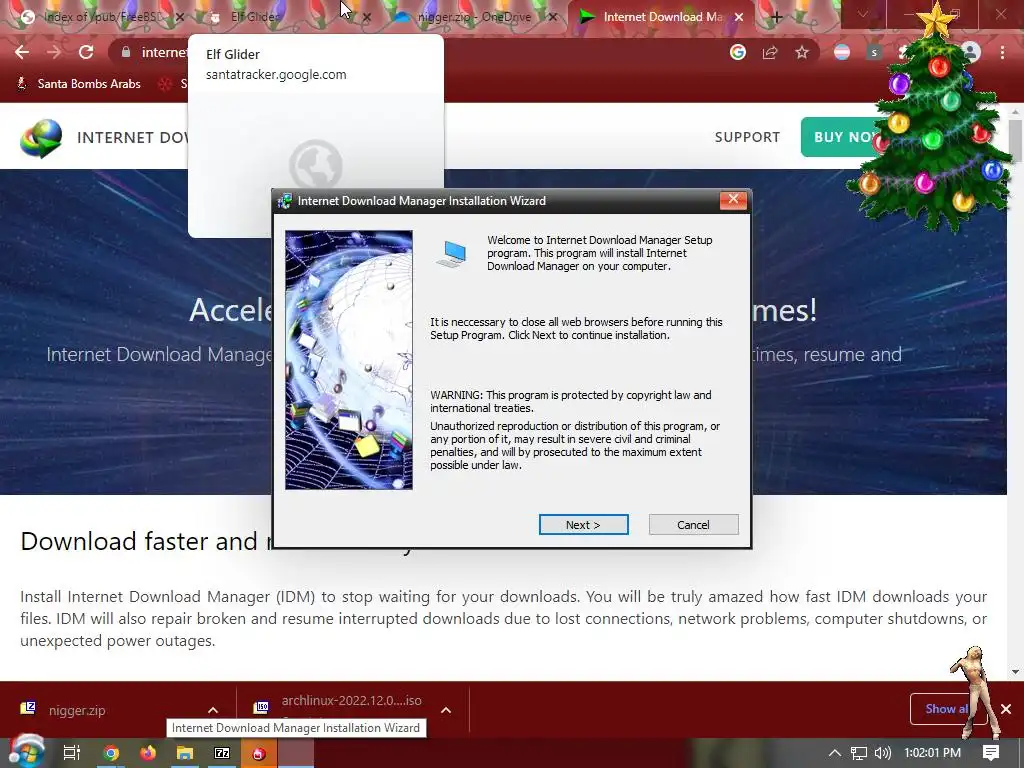This screenshot has height=768, width=1024.
Task: Switch to the Elf Glider tab
Action: pyautogui.click(x=281, y=17)
